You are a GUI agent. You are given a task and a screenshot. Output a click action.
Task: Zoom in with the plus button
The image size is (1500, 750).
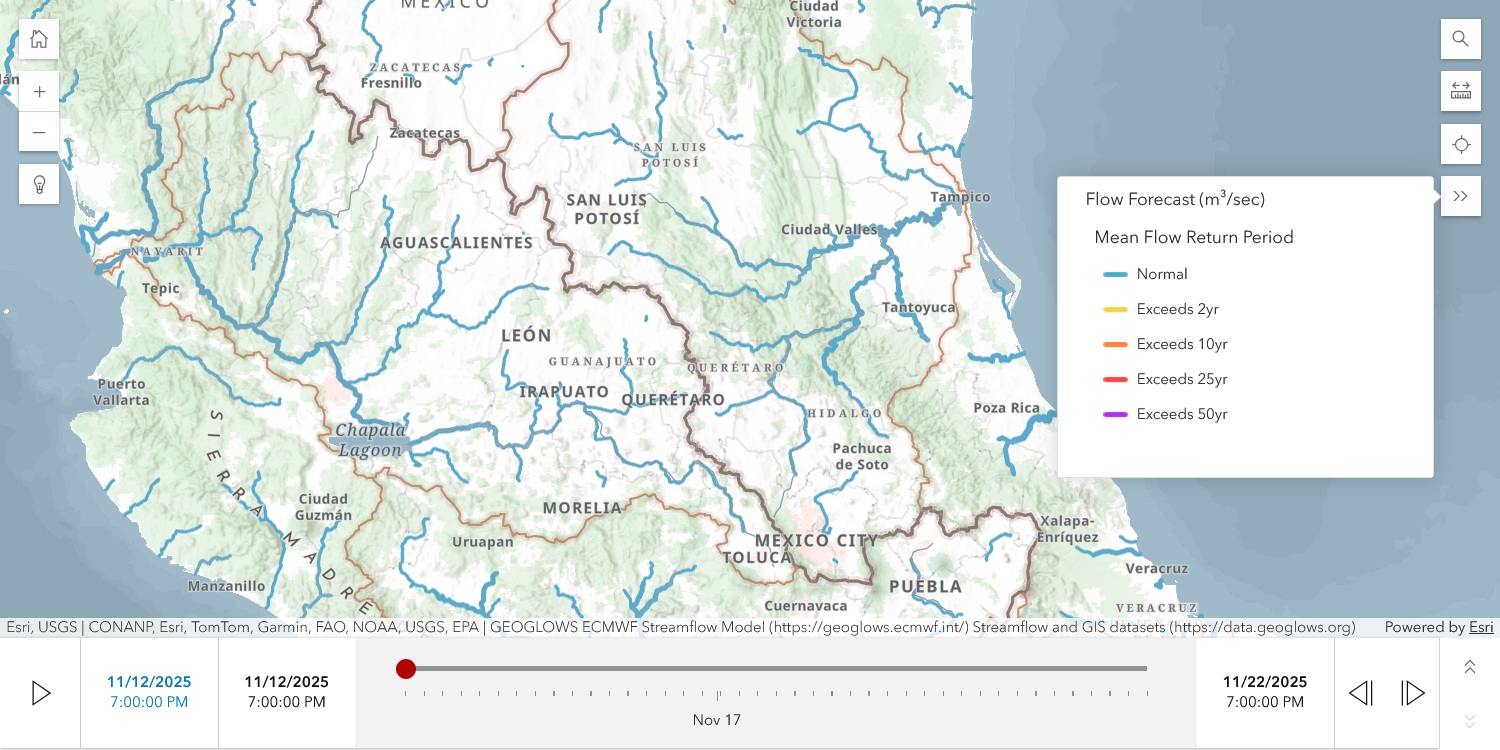pyautogui.click(x=39, y=92)
